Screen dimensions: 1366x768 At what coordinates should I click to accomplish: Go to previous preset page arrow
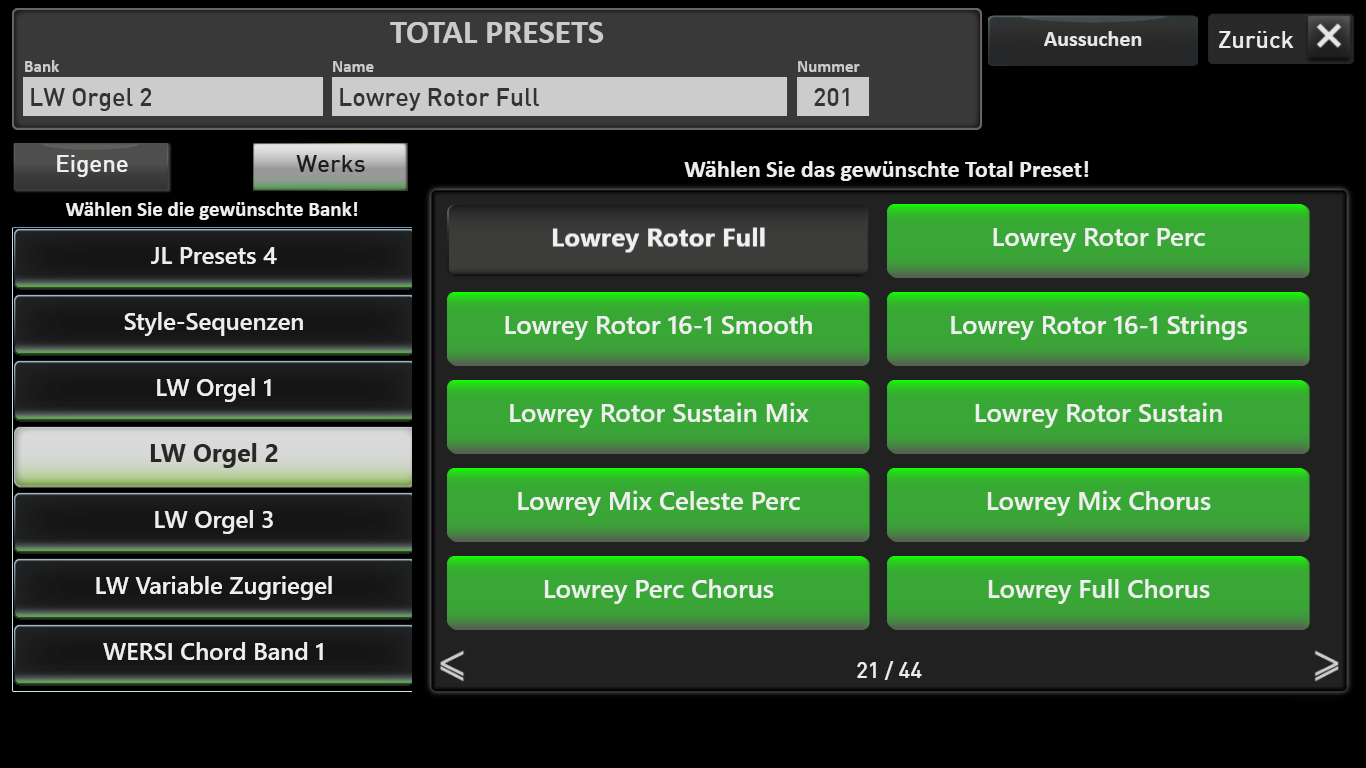(452, 666)
